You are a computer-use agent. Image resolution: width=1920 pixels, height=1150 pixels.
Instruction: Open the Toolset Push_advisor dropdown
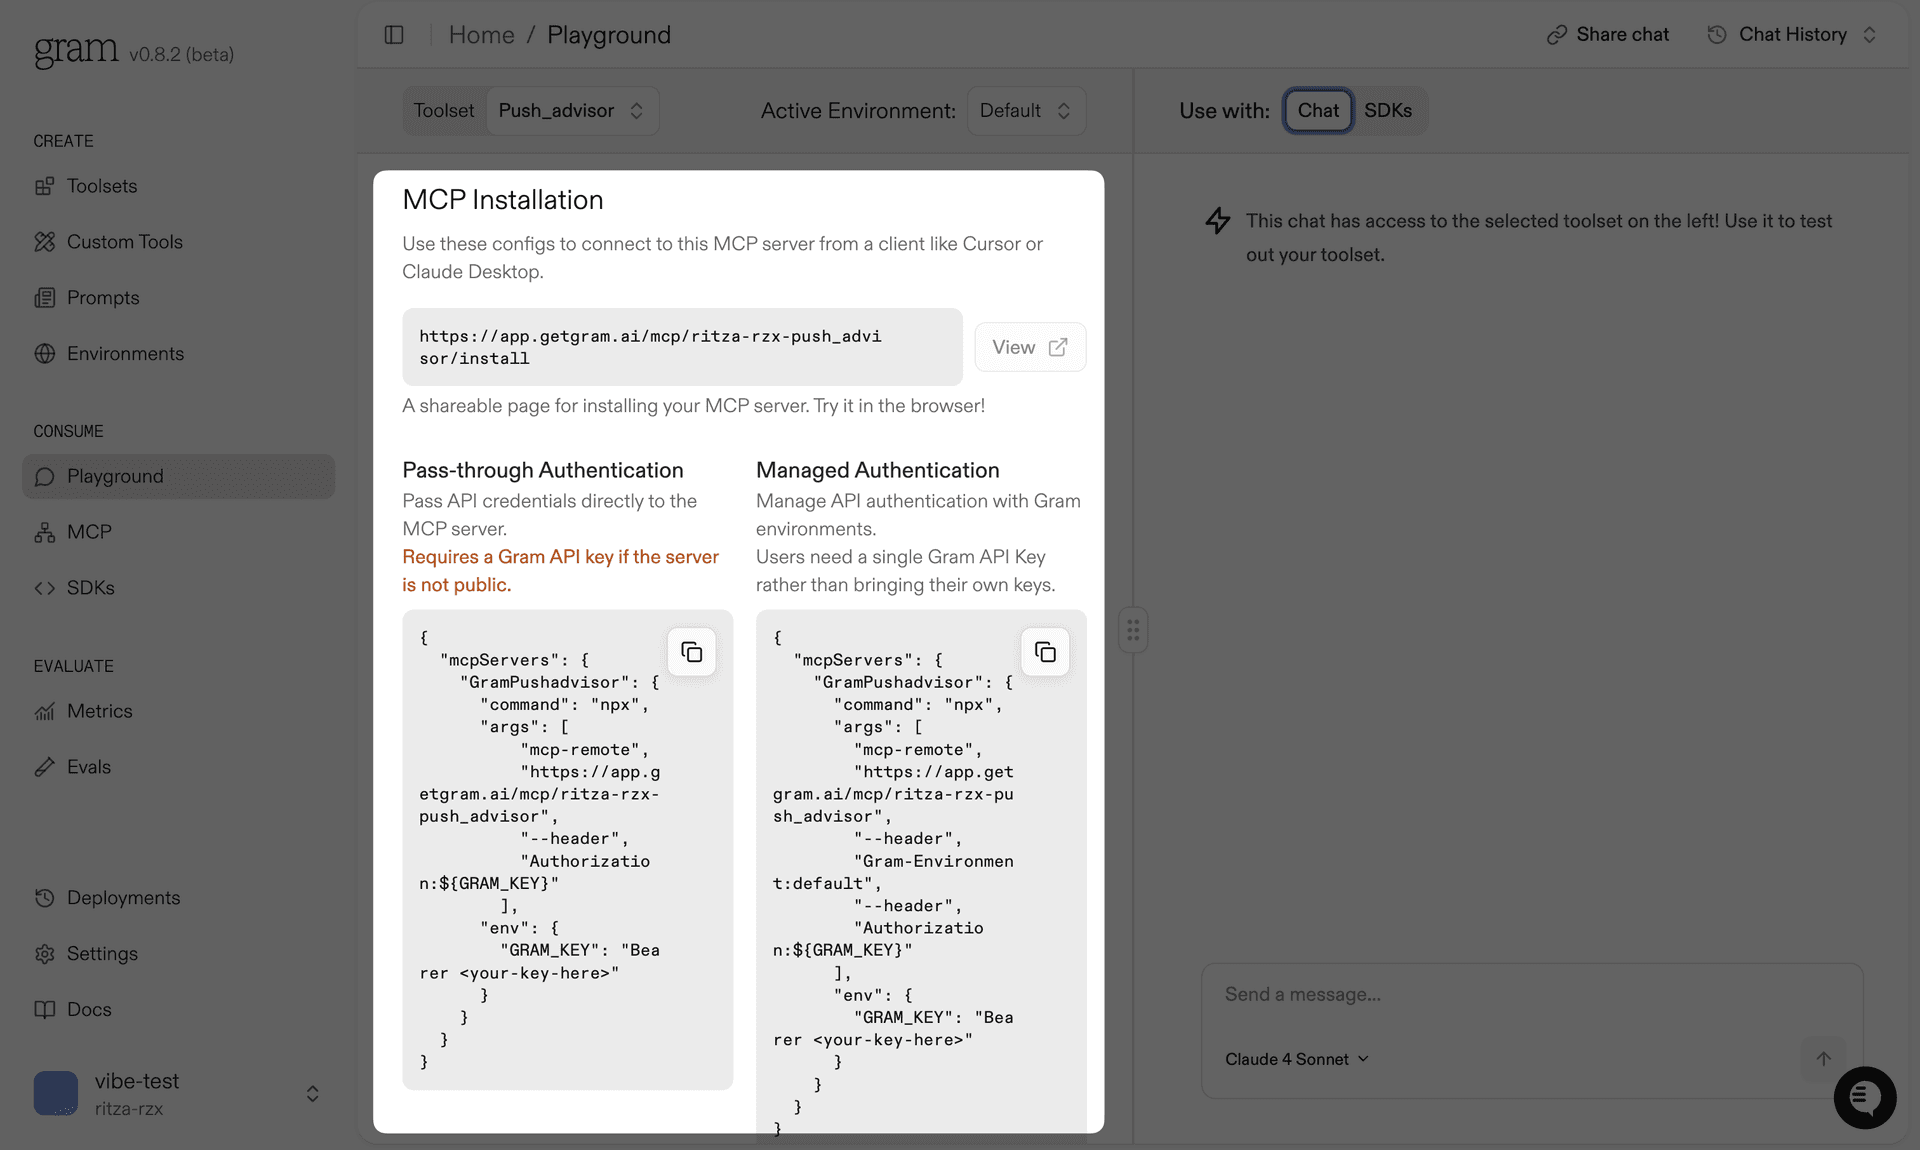[571, 110]
